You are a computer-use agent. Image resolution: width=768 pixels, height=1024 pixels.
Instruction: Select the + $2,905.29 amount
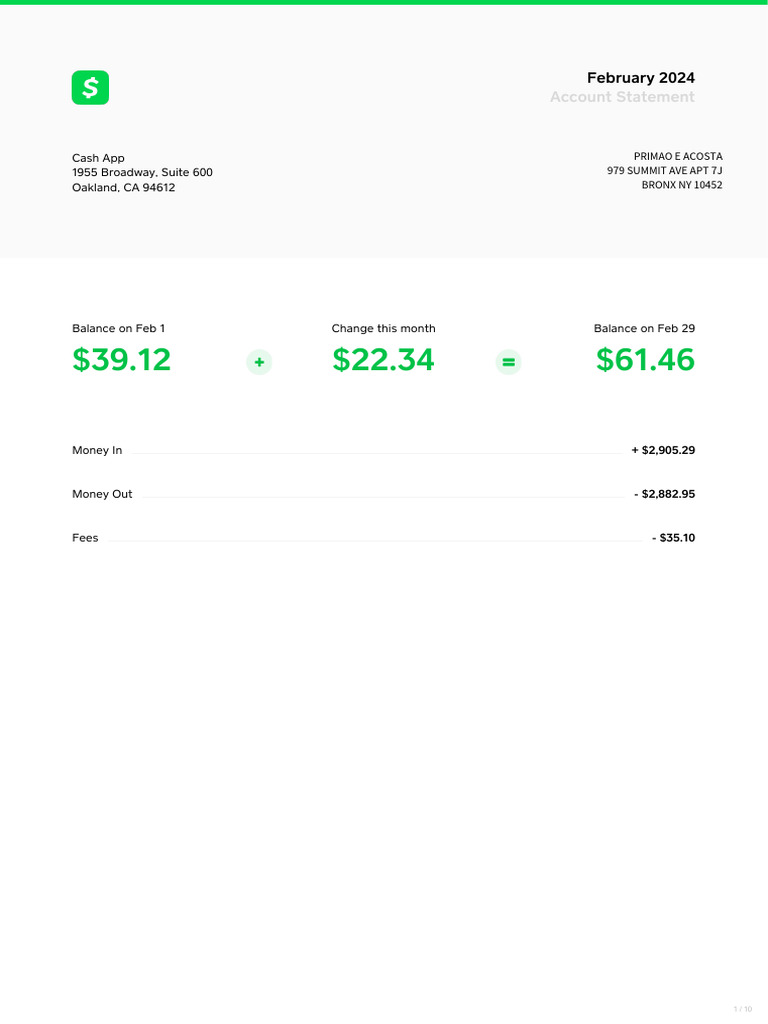coord(663,451)
